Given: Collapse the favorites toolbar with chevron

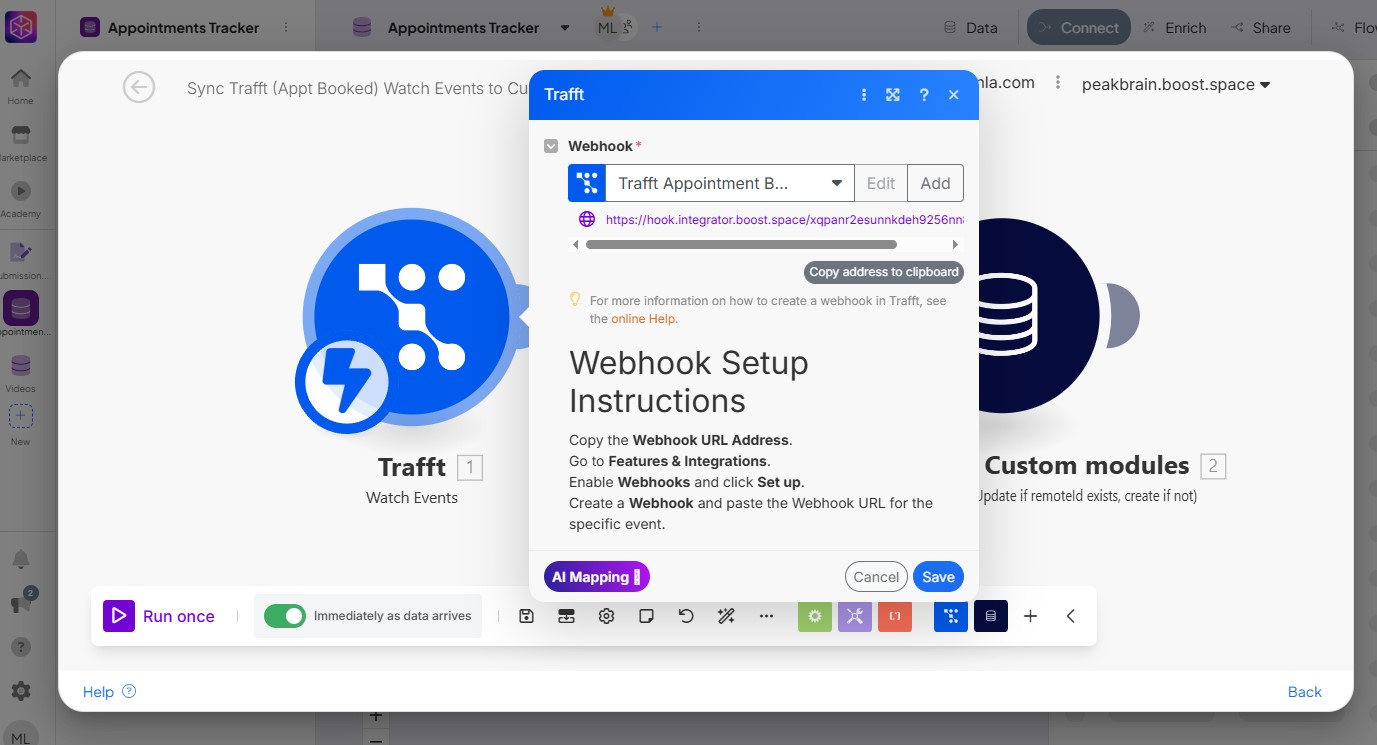Looking at the screenshot, I should coord(1071,616).
